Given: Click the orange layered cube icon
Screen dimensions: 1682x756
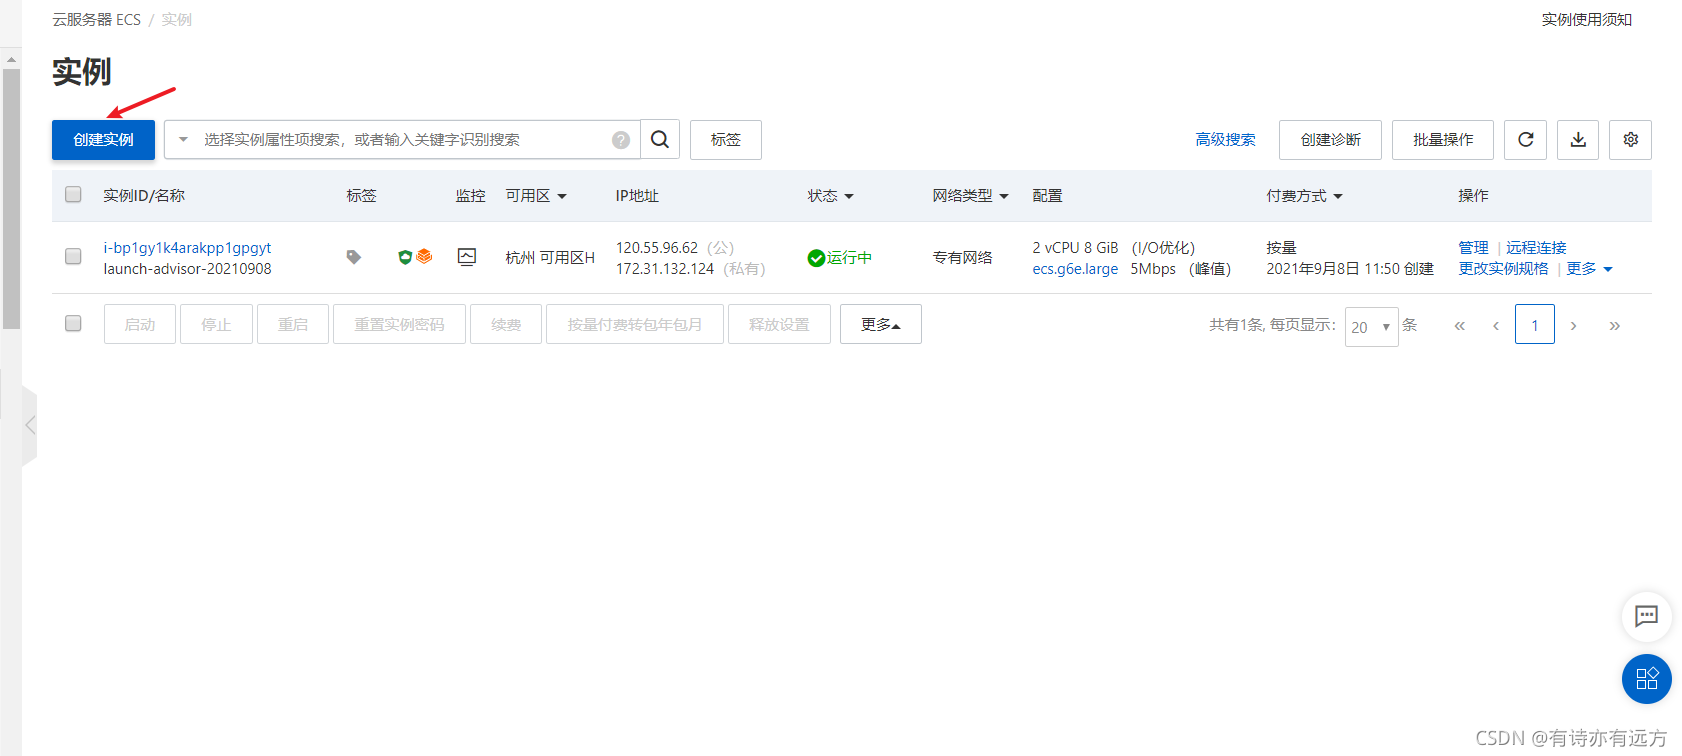Looking at the screenshot, I should pyautogui.click(x=424, y=257).
